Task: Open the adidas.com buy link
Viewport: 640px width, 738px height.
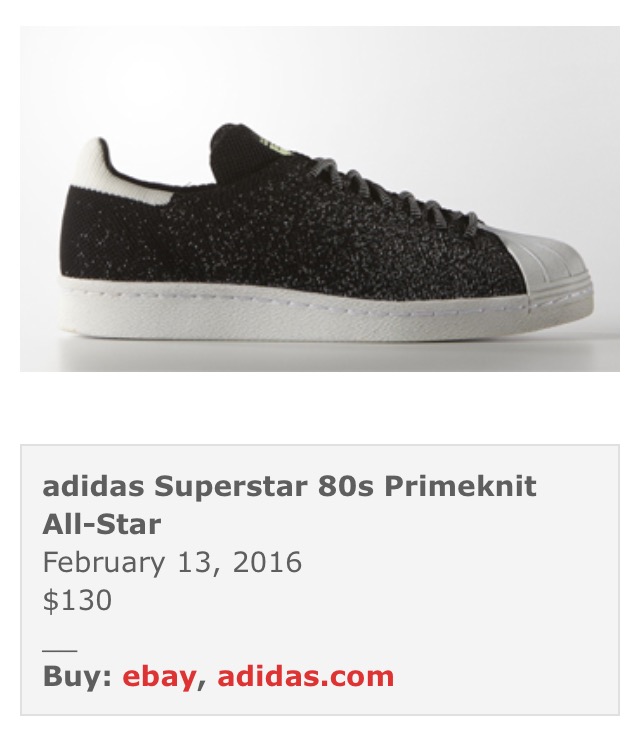Action: (x=305, y=676)
